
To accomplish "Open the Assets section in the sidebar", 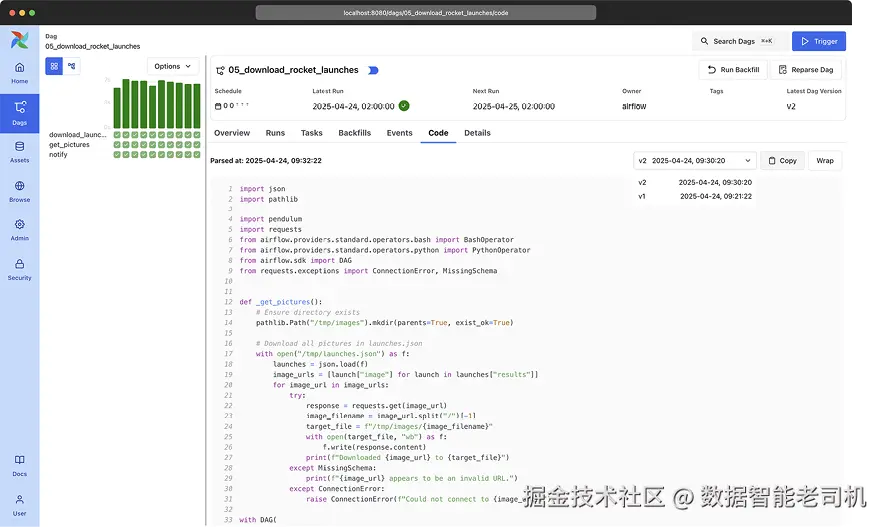I will point(19,152).
